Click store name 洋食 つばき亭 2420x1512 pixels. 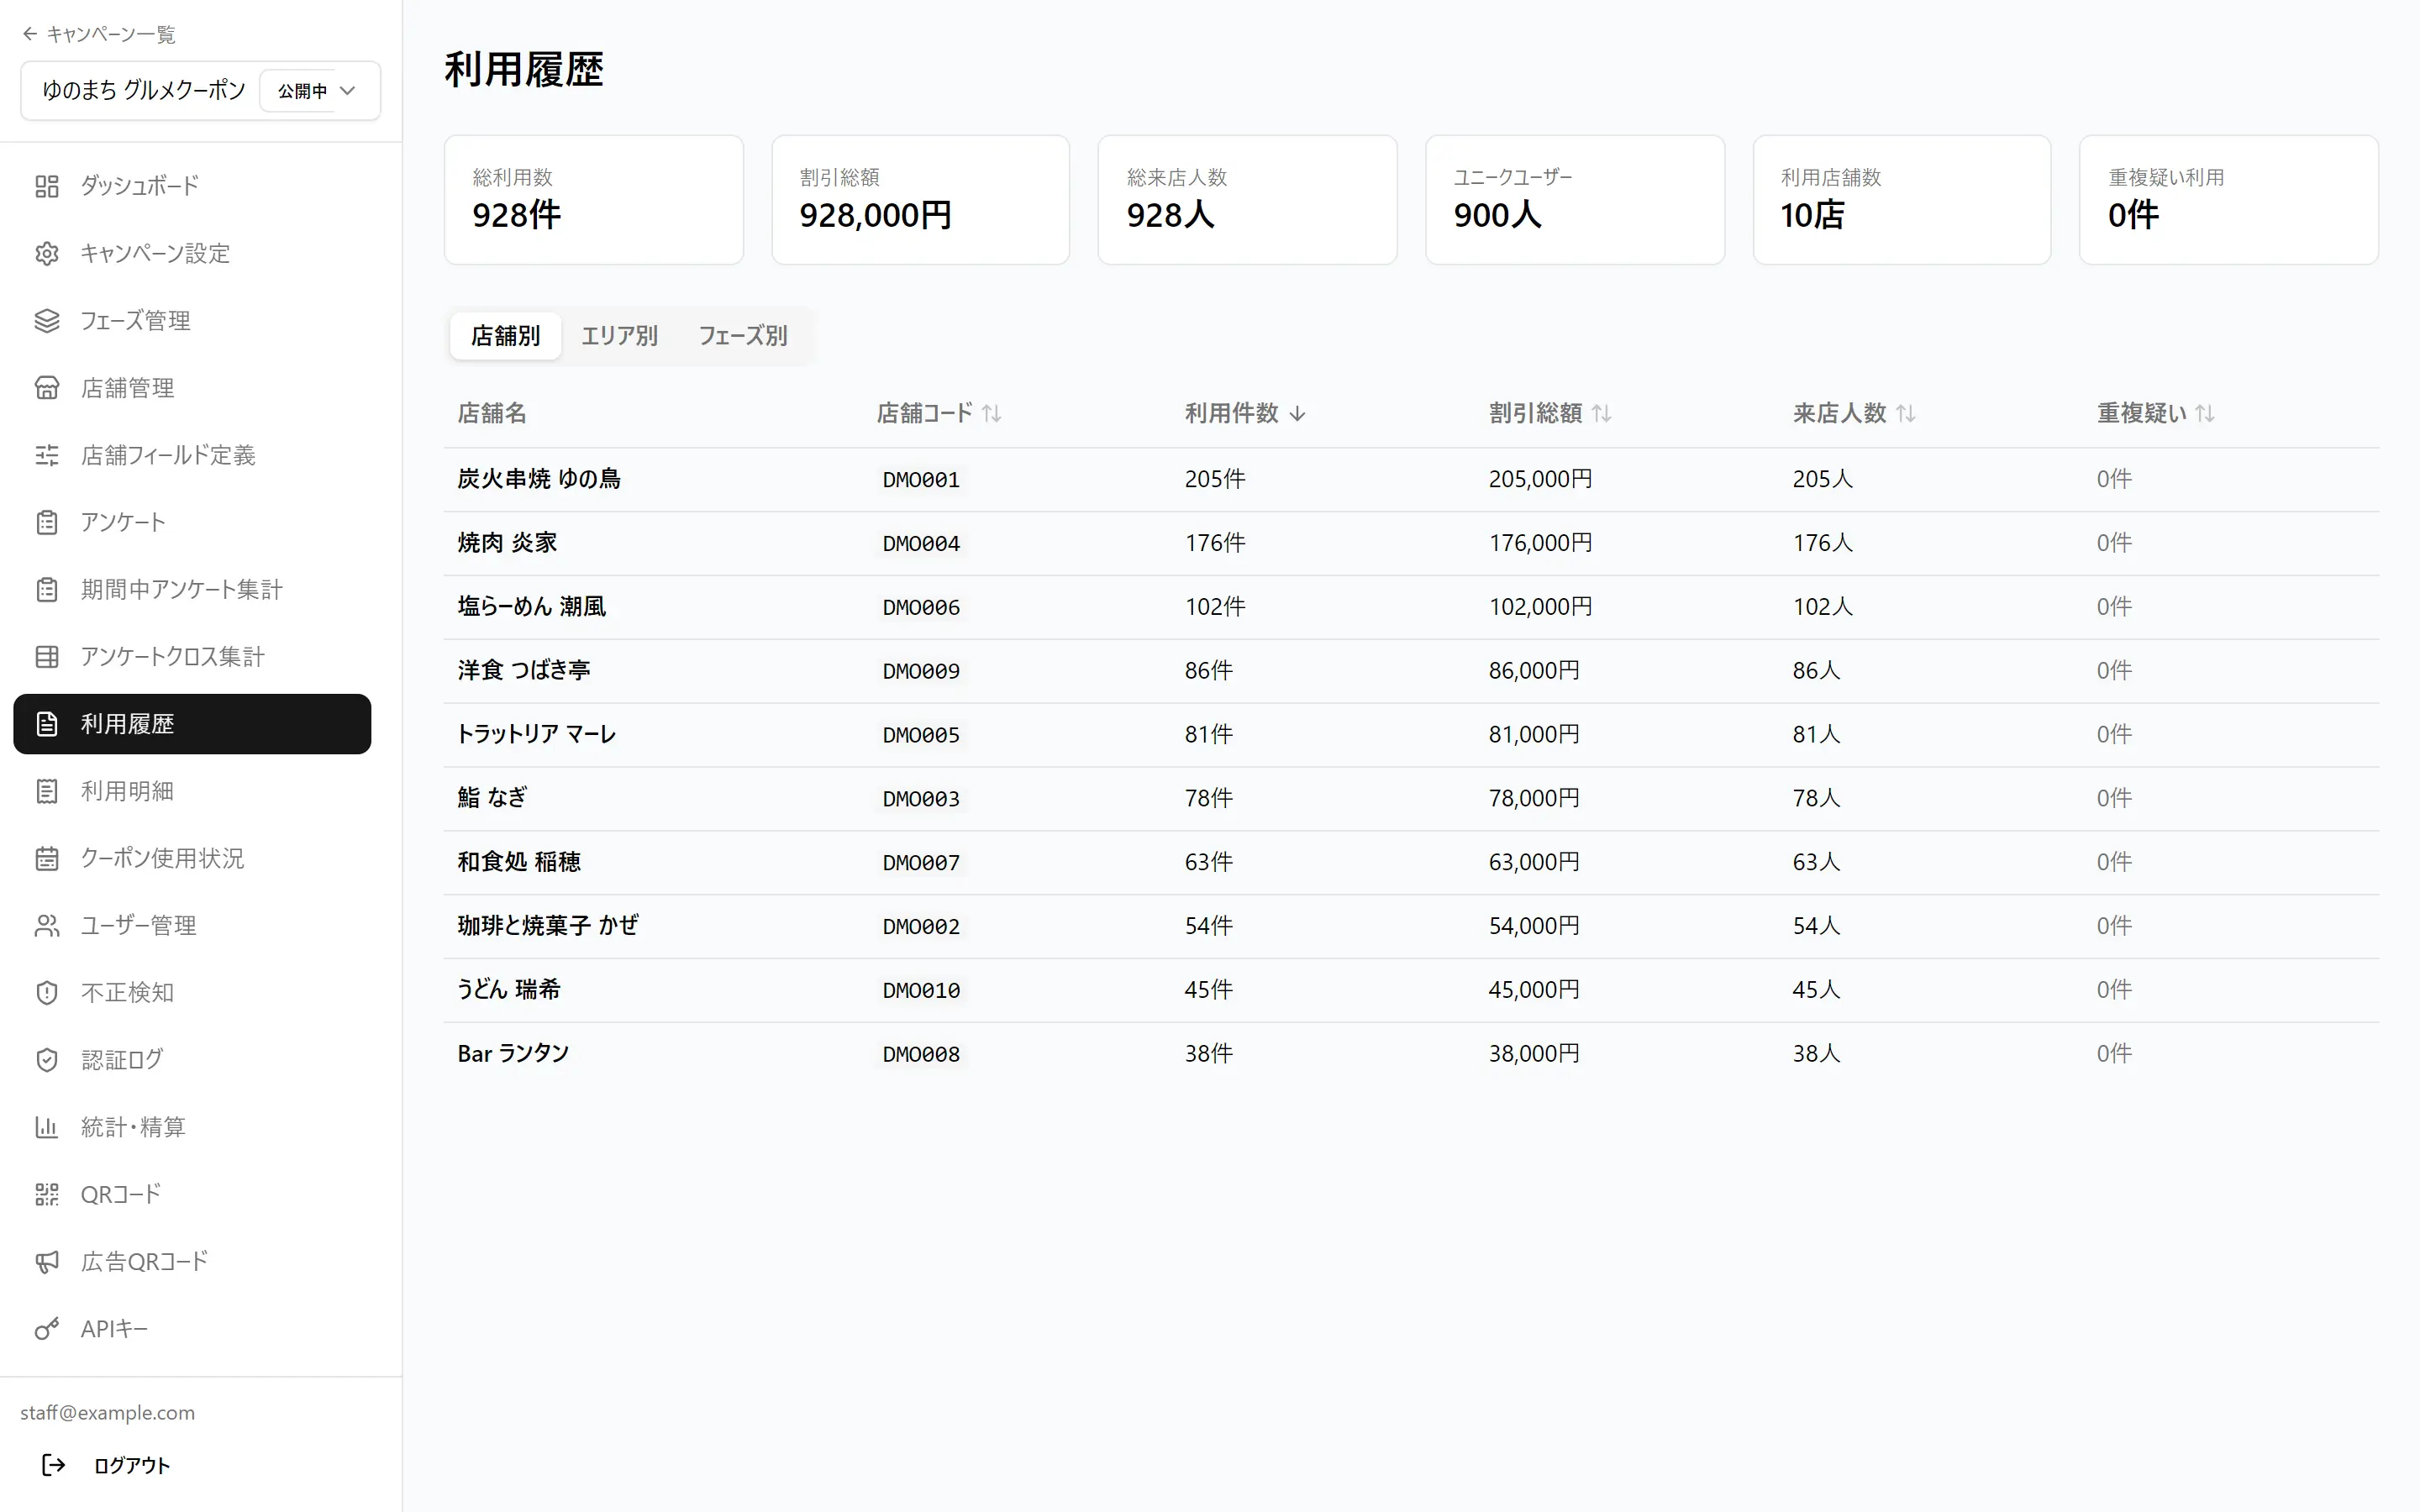click(x=524, y=671)
